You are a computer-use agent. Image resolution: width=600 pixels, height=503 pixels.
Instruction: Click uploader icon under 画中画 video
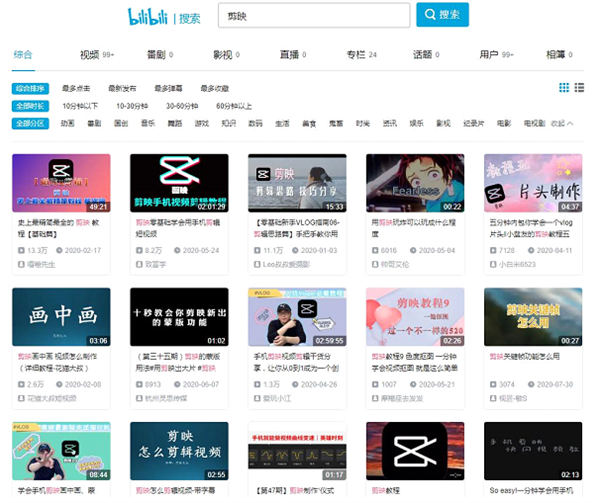(x=22, y=398)
